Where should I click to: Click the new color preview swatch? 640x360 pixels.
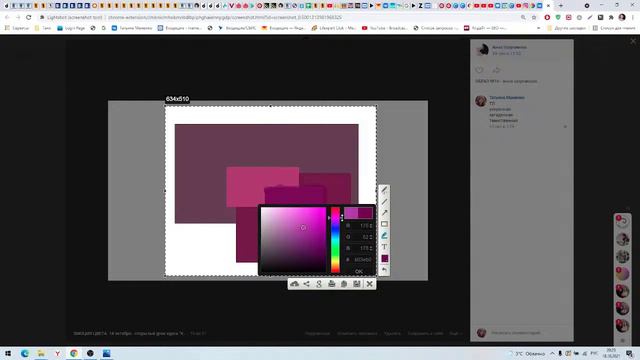point(351,213)
